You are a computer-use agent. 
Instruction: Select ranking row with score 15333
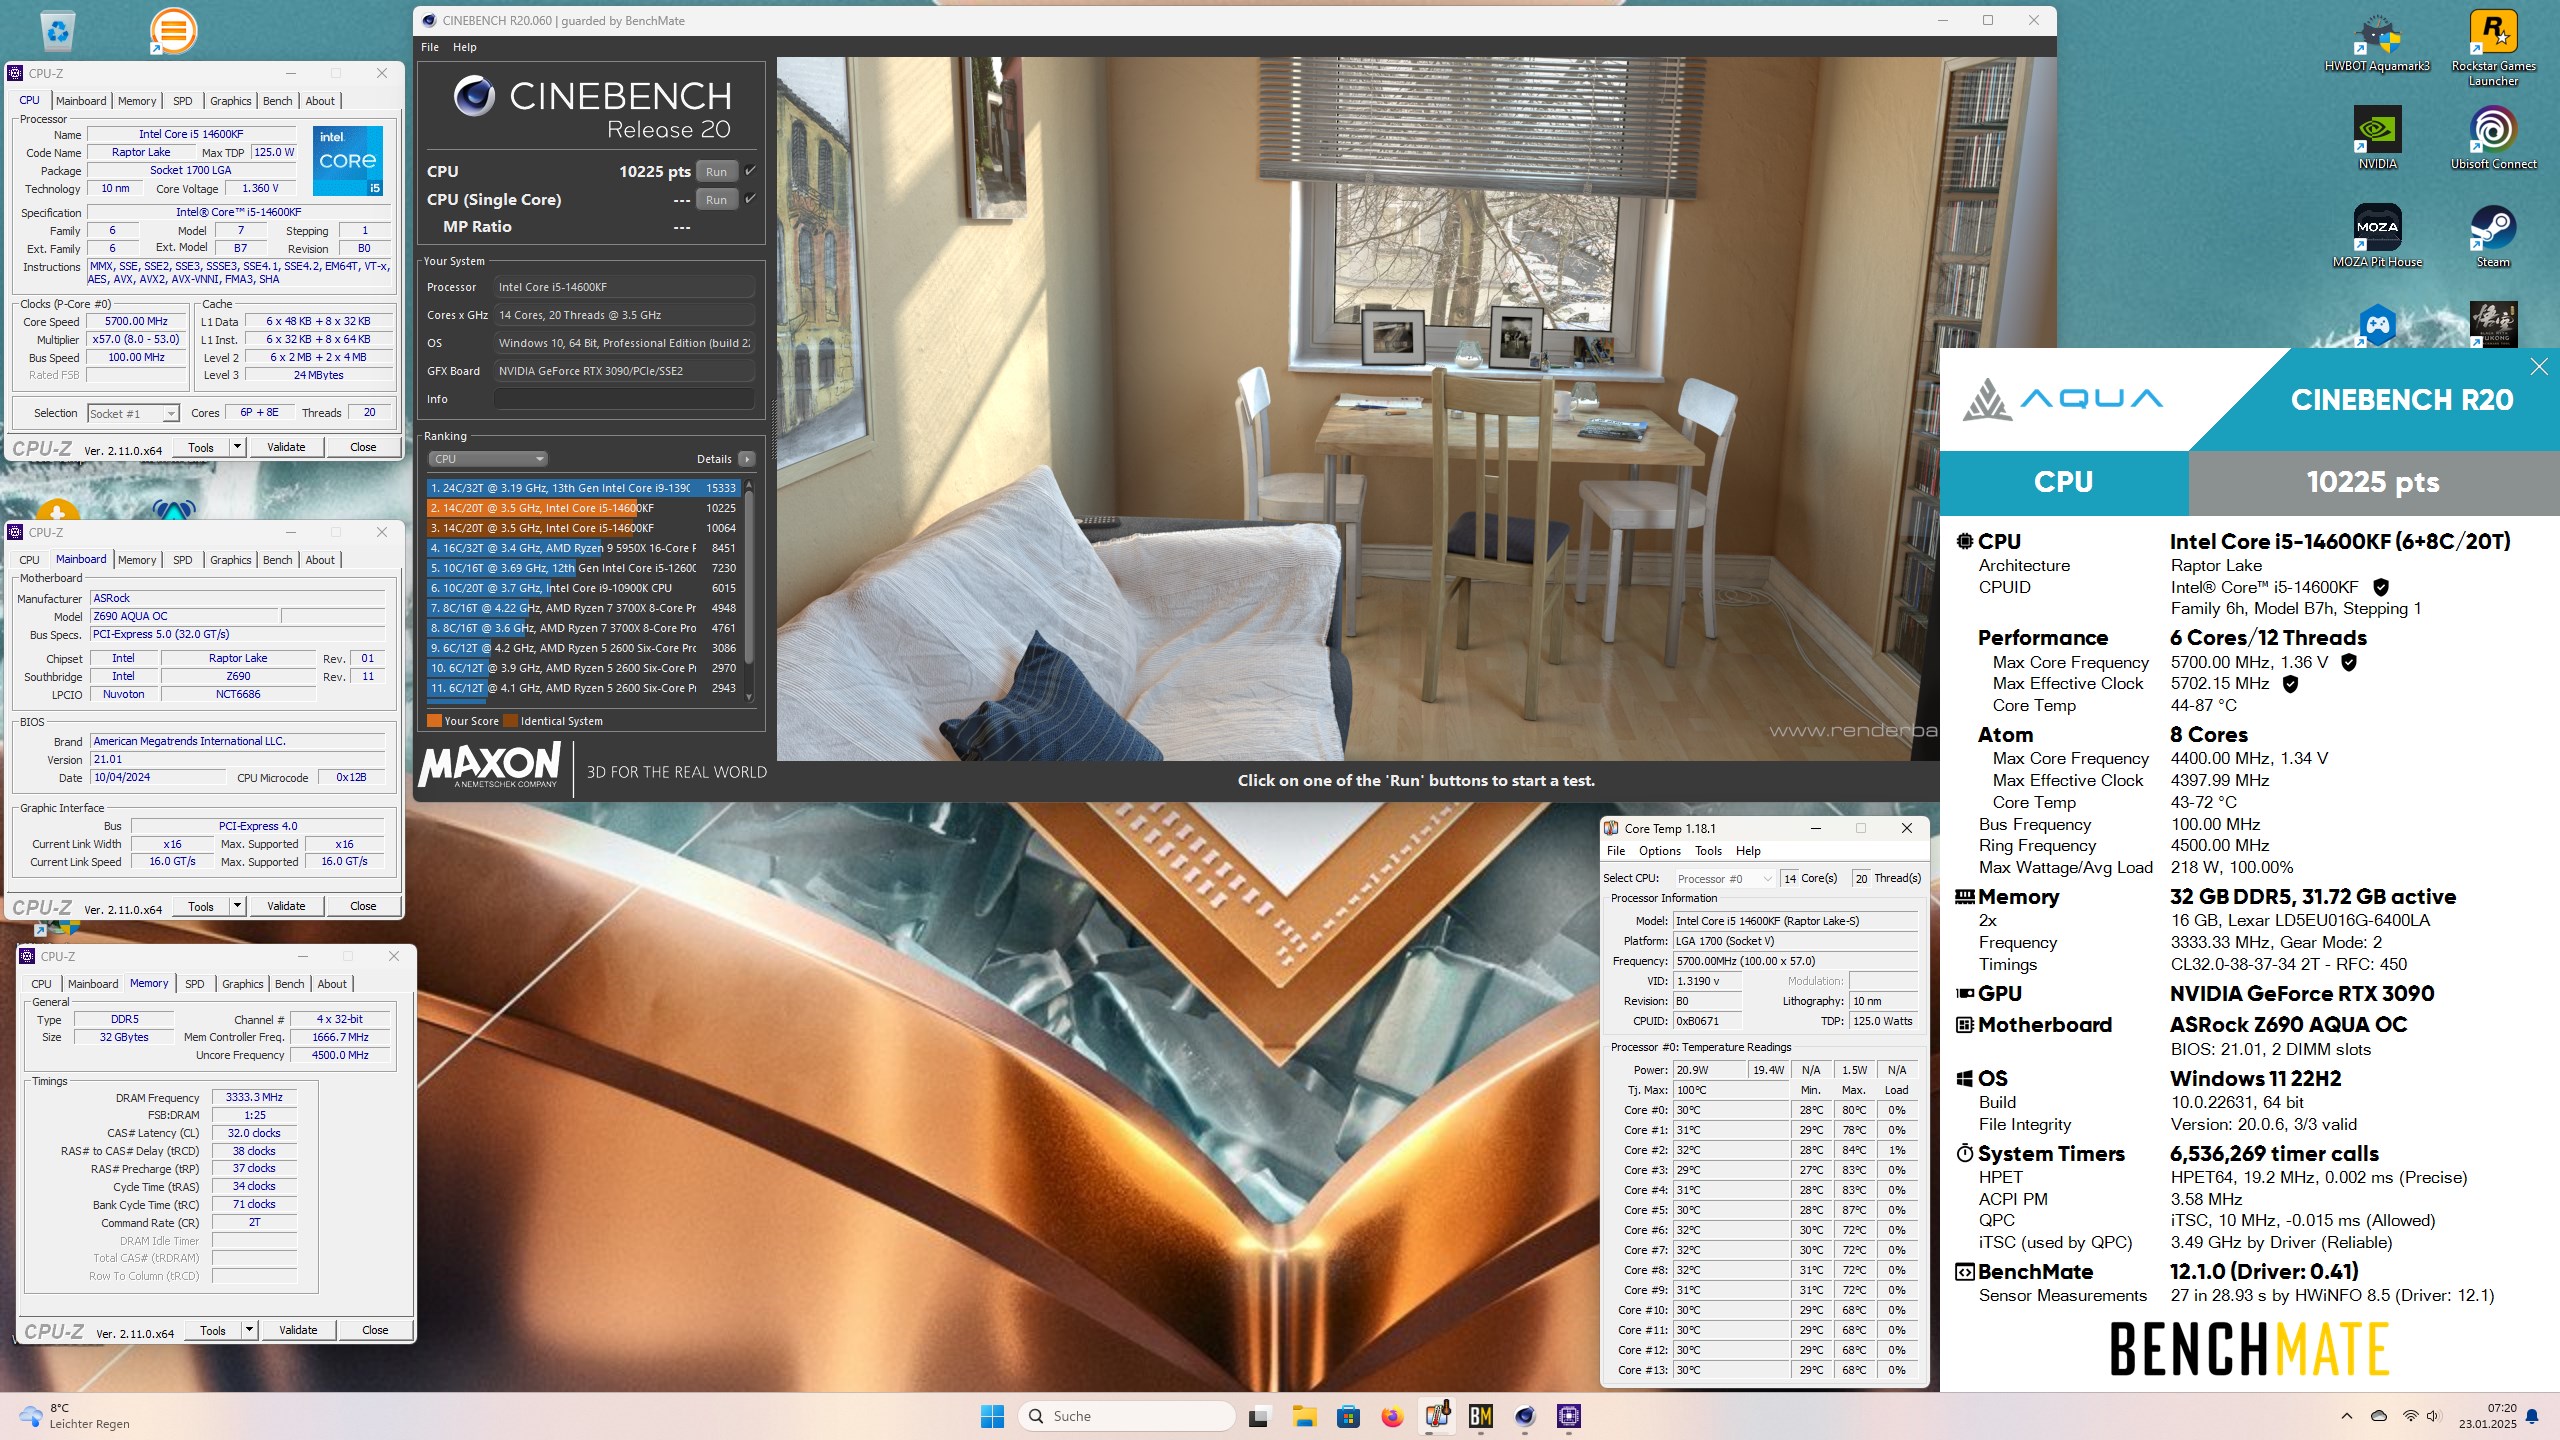click(584, 488)
